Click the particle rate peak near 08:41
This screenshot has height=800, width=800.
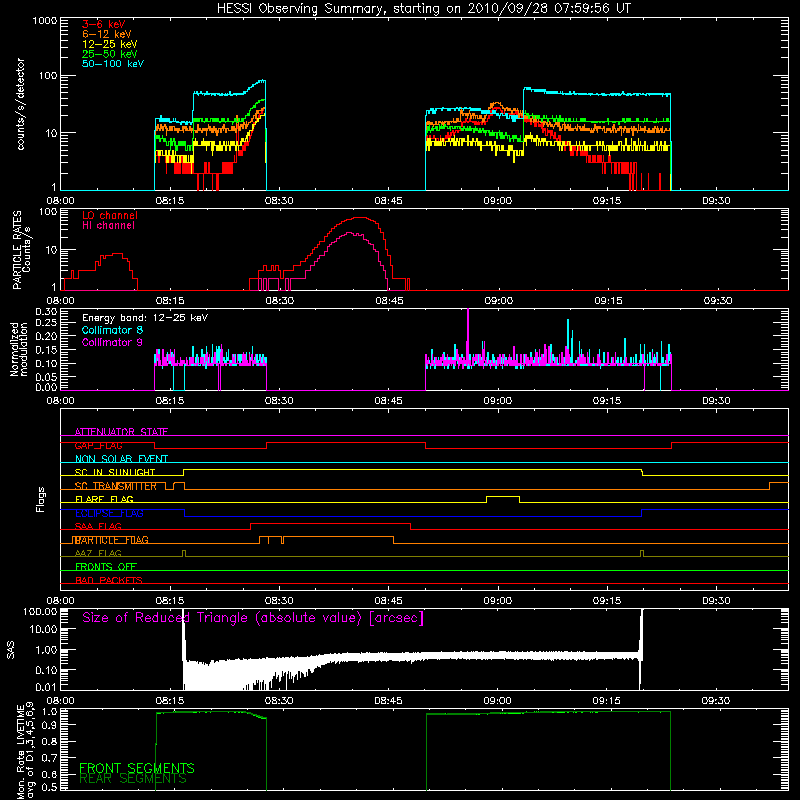point(360,218)
